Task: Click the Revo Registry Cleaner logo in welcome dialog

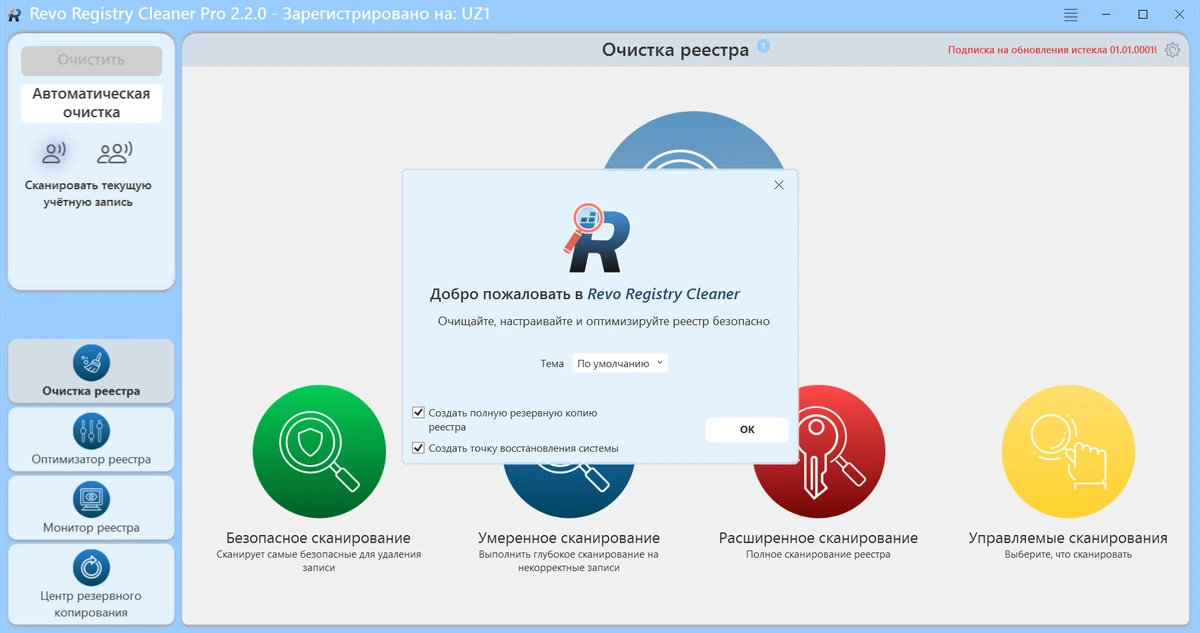Action: (x=597, y=238)
